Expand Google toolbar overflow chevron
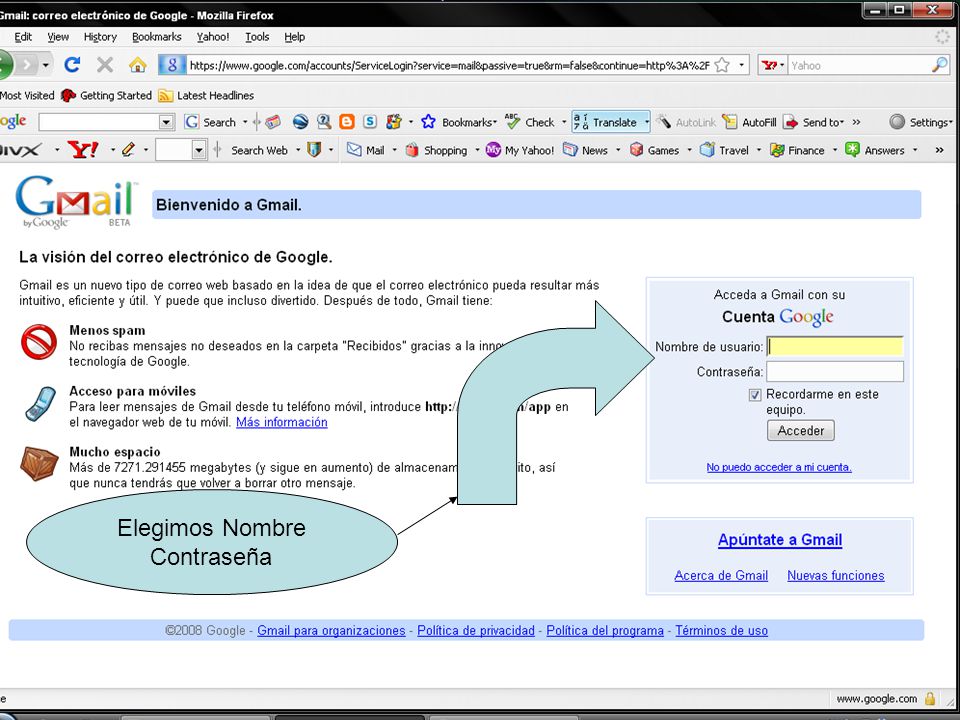 [x=856, y=122]
